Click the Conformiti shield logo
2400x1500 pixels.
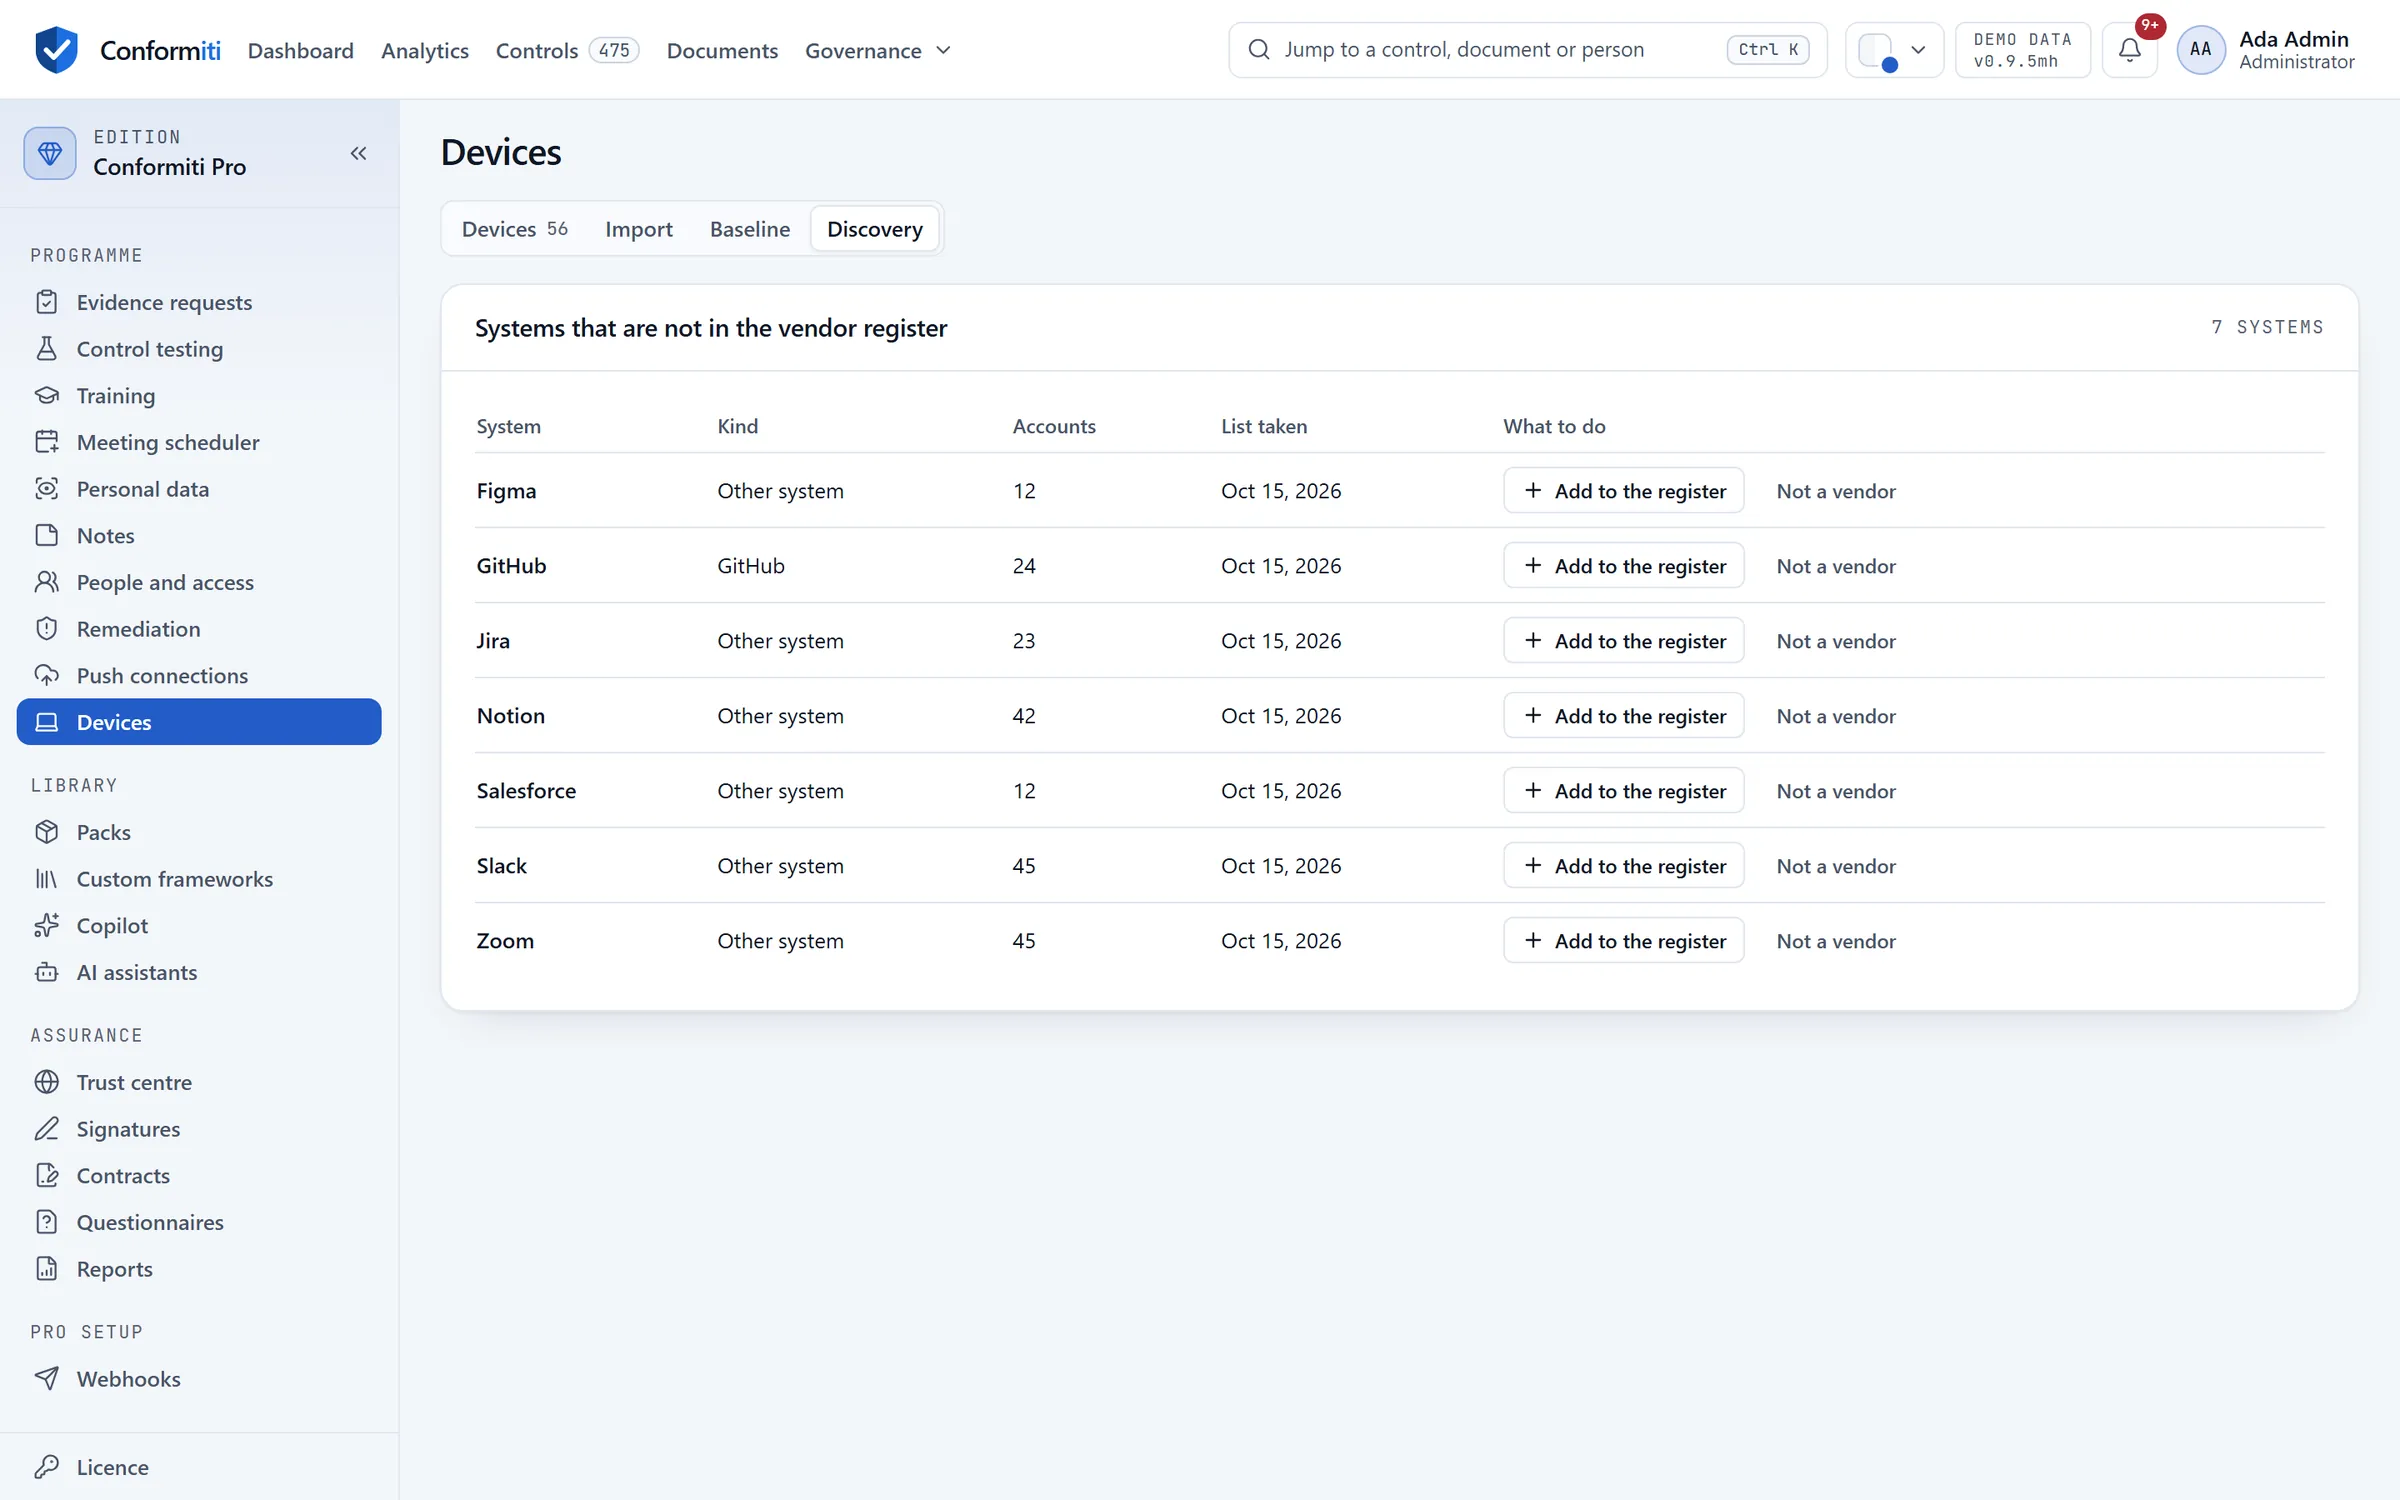56,49
